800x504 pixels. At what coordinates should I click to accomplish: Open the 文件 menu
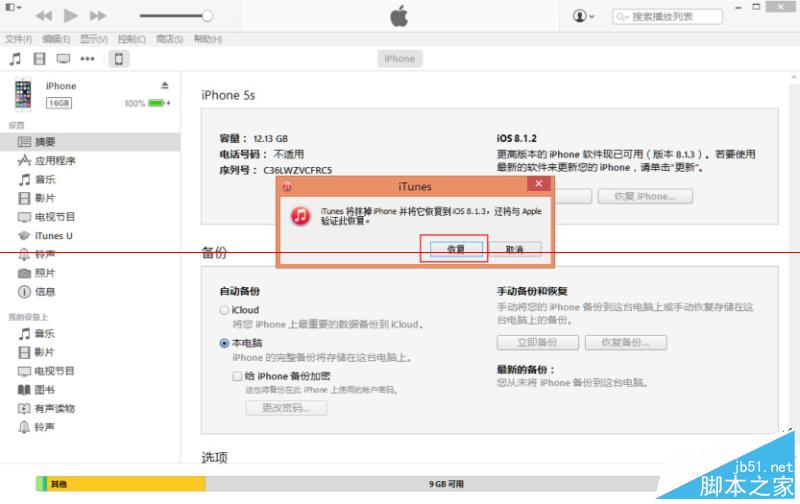18,39
